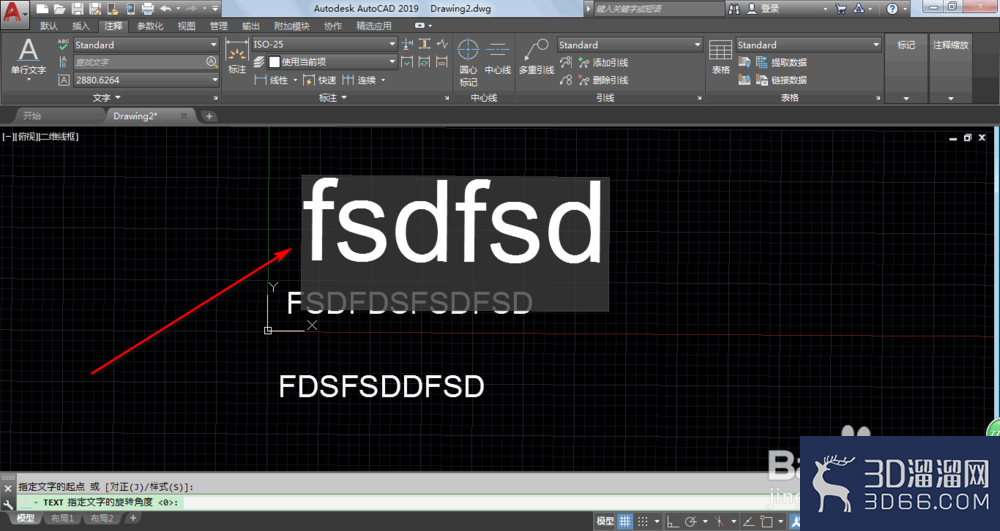Expand the 标记 panel dropdown
The height and width of the screenshot is (531, 1000).
click(906, 98)
